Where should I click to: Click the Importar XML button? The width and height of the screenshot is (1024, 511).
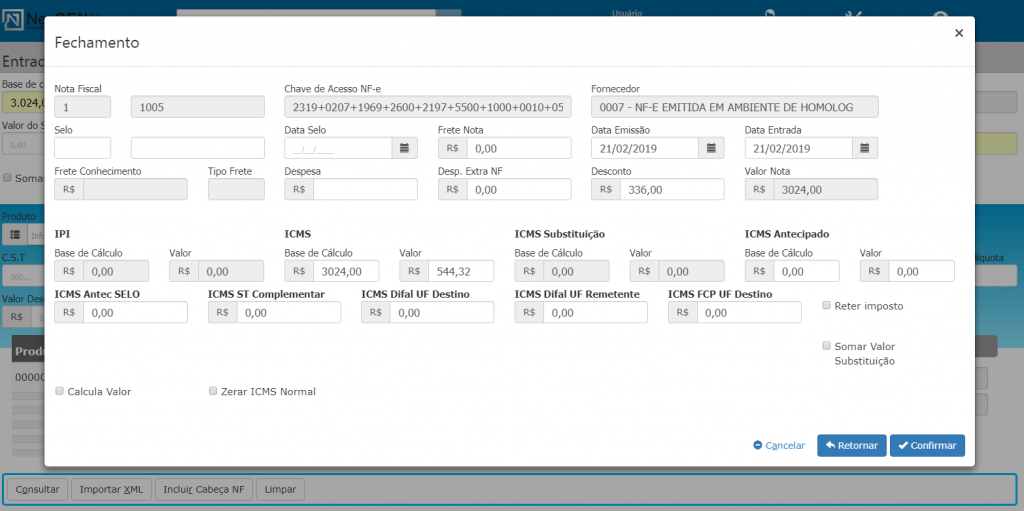(x=111, y=490)
